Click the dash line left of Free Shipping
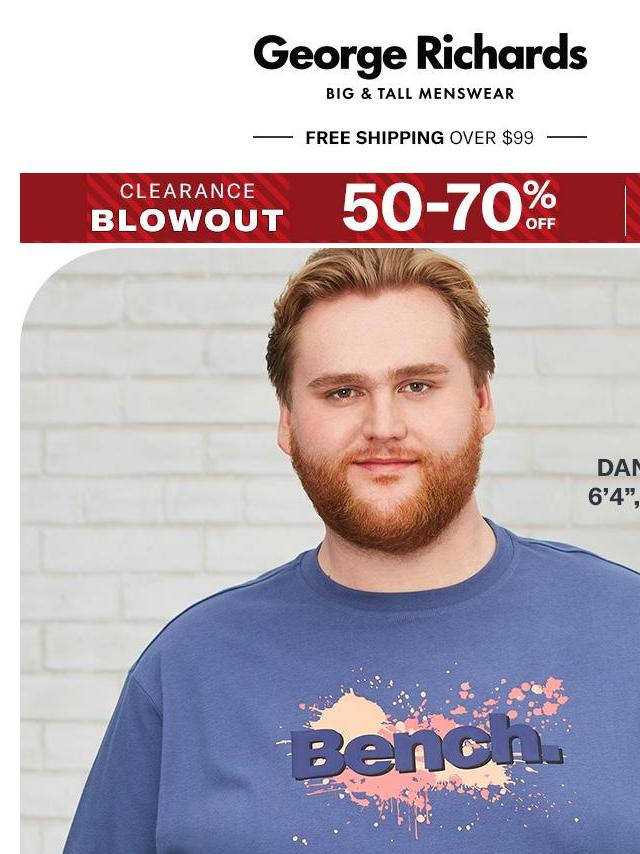This screenshot has width=640, height=854. tap(273, 137)
